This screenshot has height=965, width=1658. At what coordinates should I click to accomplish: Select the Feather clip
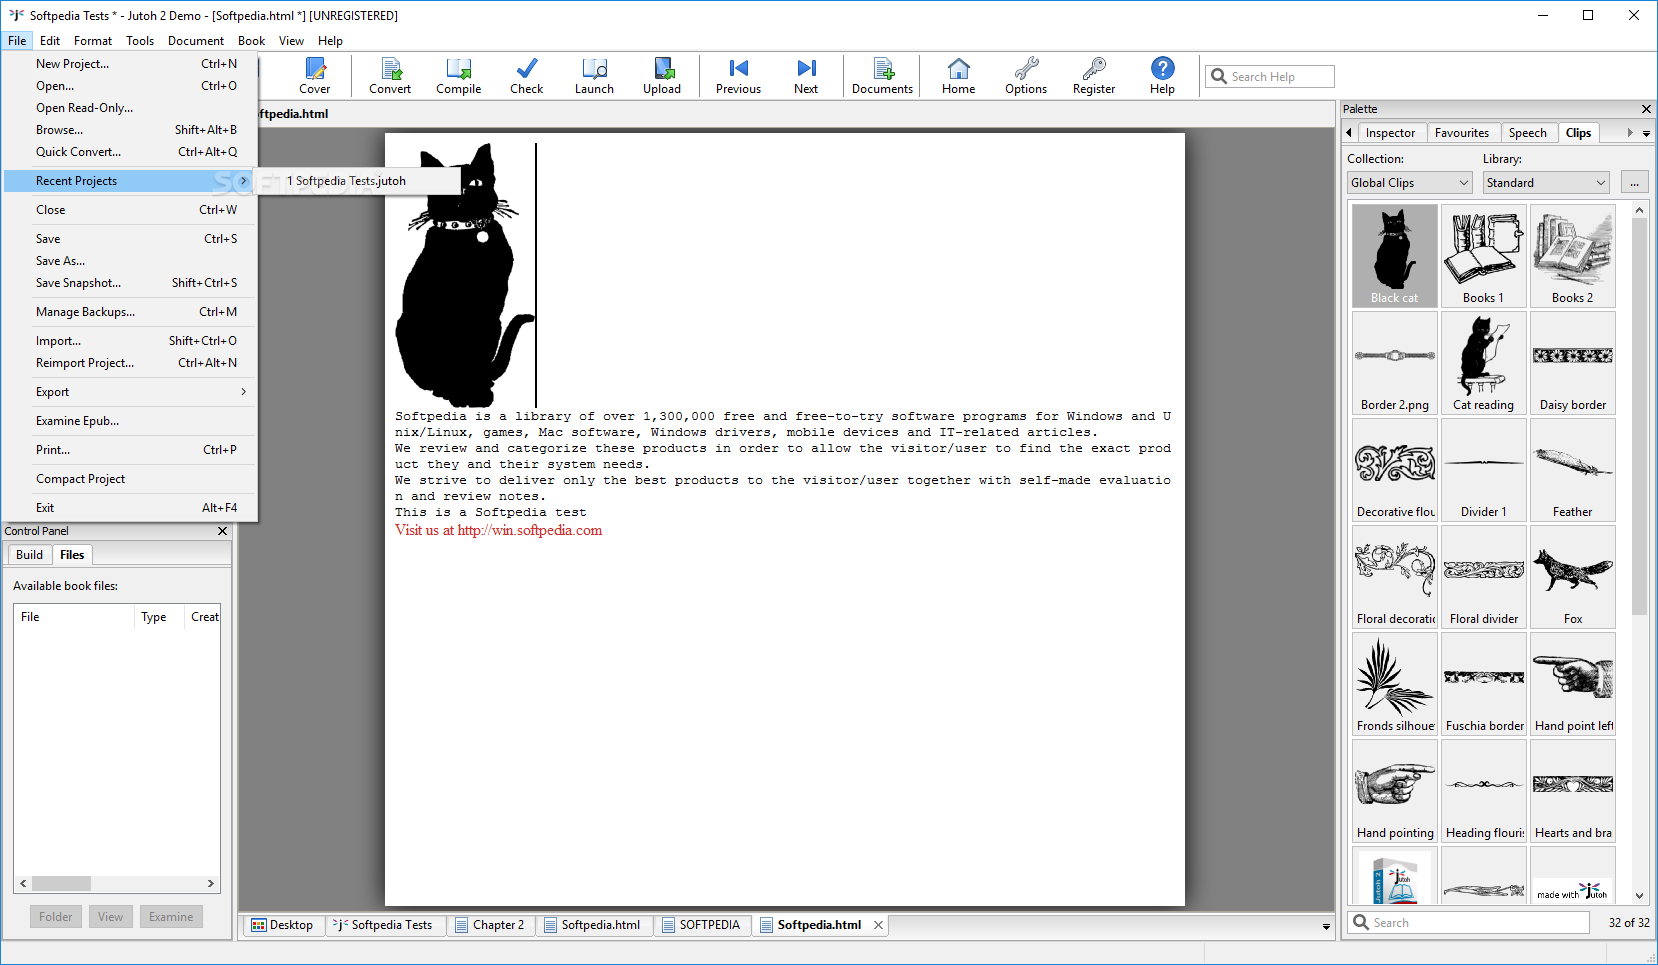click(x=1573, y=469)
